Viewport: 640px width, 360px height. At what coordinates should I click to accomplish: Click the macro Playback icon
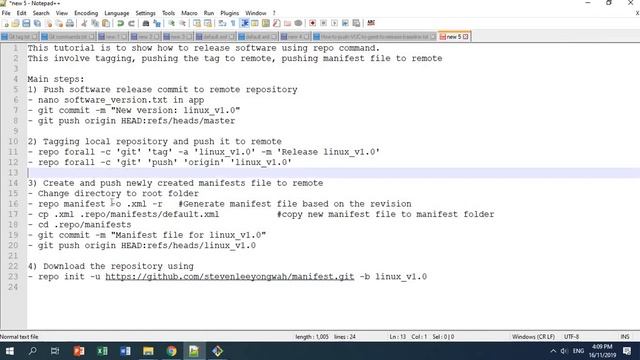[x=334, y=23]
